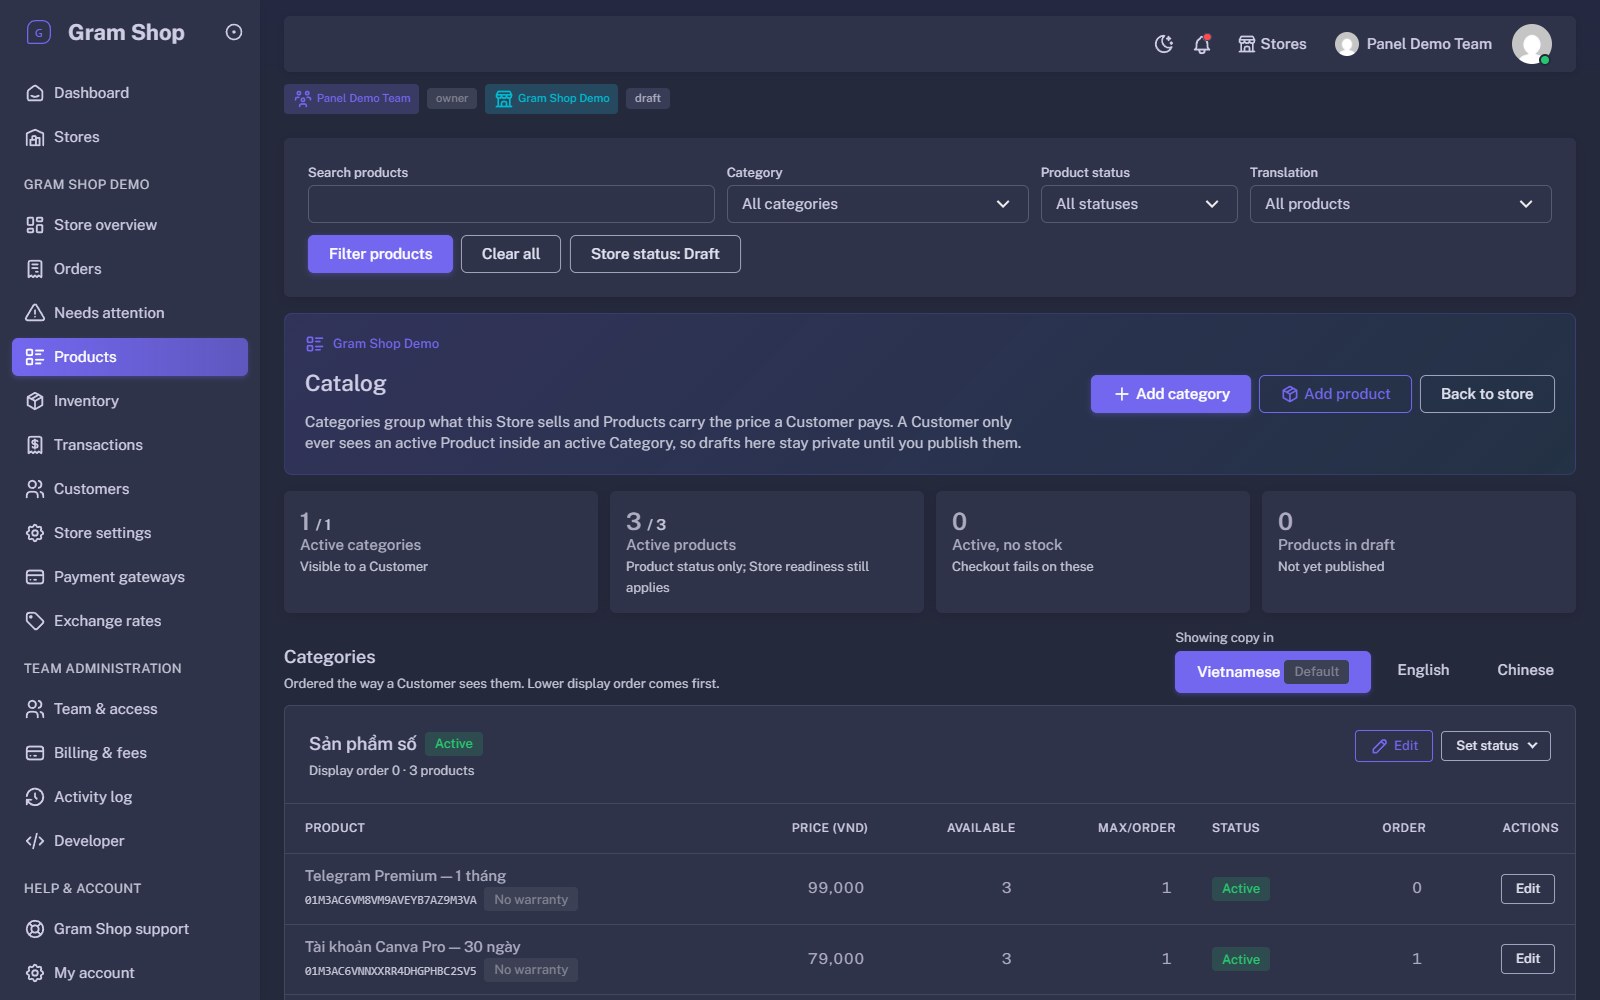Select the Vietnamese language tab
The height and width of the screenshot is (1000, 1600).
click(1272, 672)
